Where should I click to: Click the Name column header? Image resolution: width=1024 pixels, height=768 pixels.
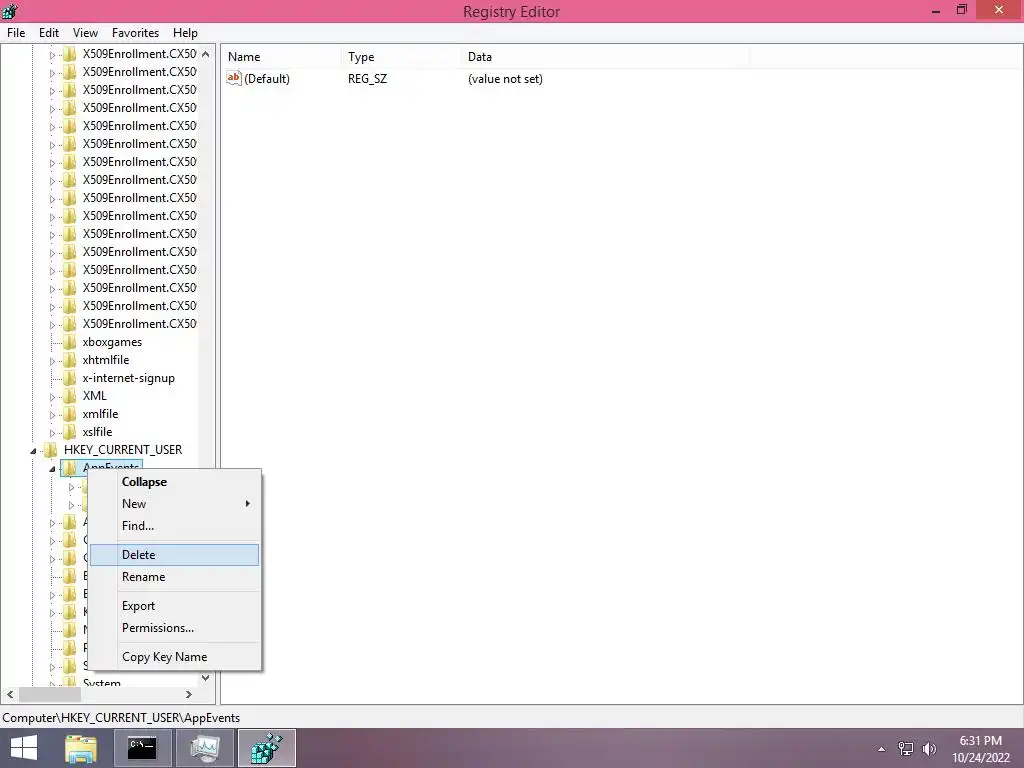coord(281,57)
